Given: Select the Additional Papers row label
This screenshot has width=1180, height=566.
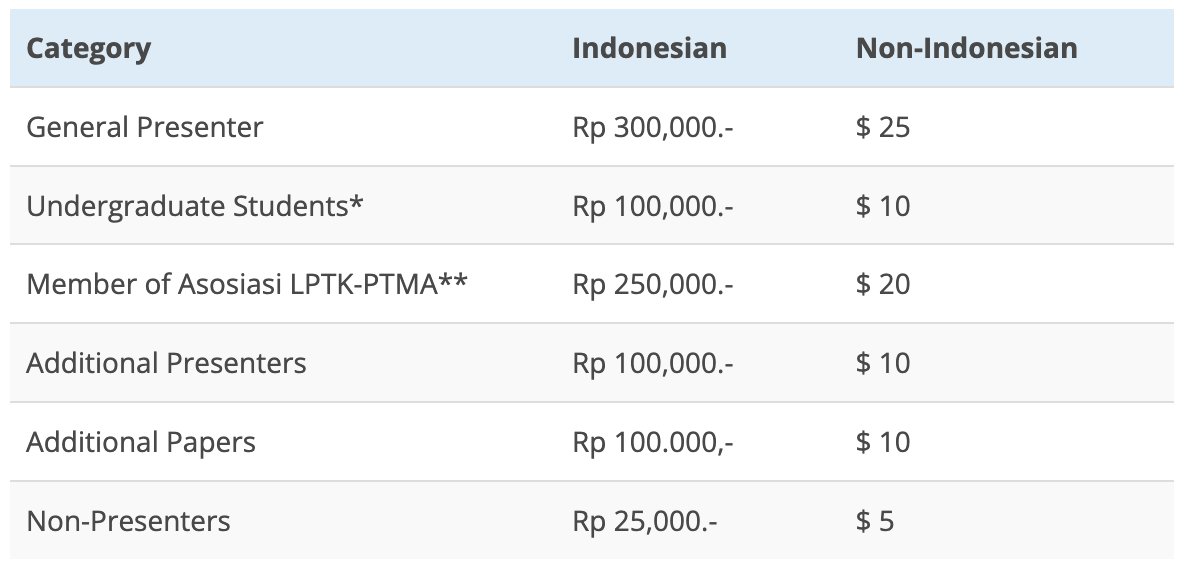Looking at the screenshot, I should [x=140, y=442].
